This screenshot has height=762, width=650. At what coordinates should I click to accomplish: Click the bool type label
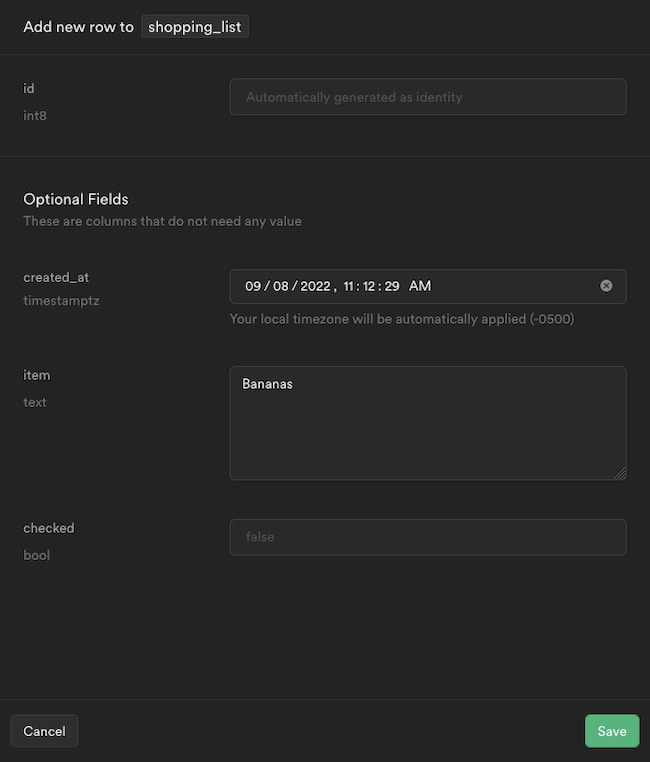coord(36,555)
